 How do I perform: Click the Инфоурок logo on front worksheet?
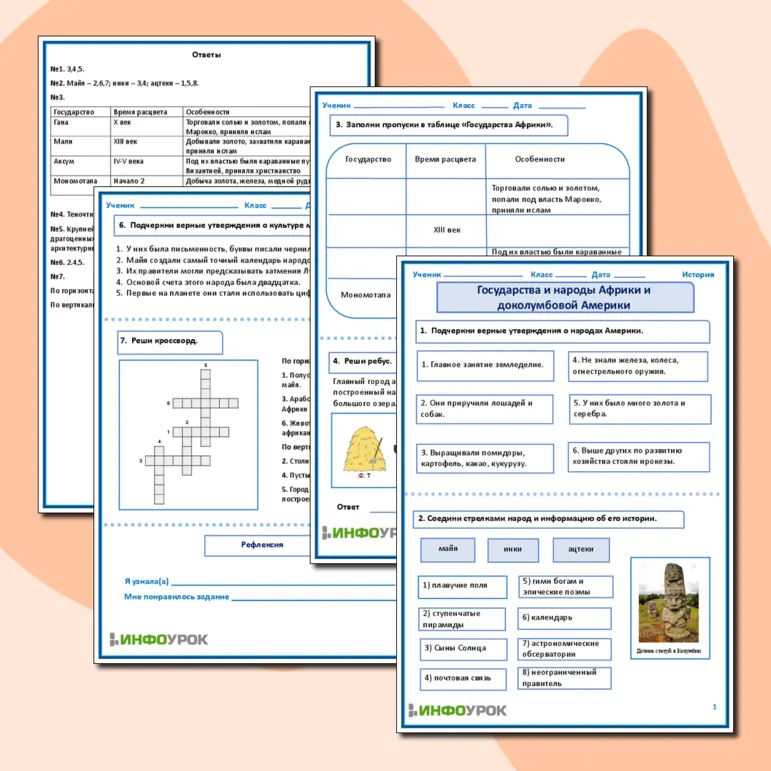[x=458, y=711]
